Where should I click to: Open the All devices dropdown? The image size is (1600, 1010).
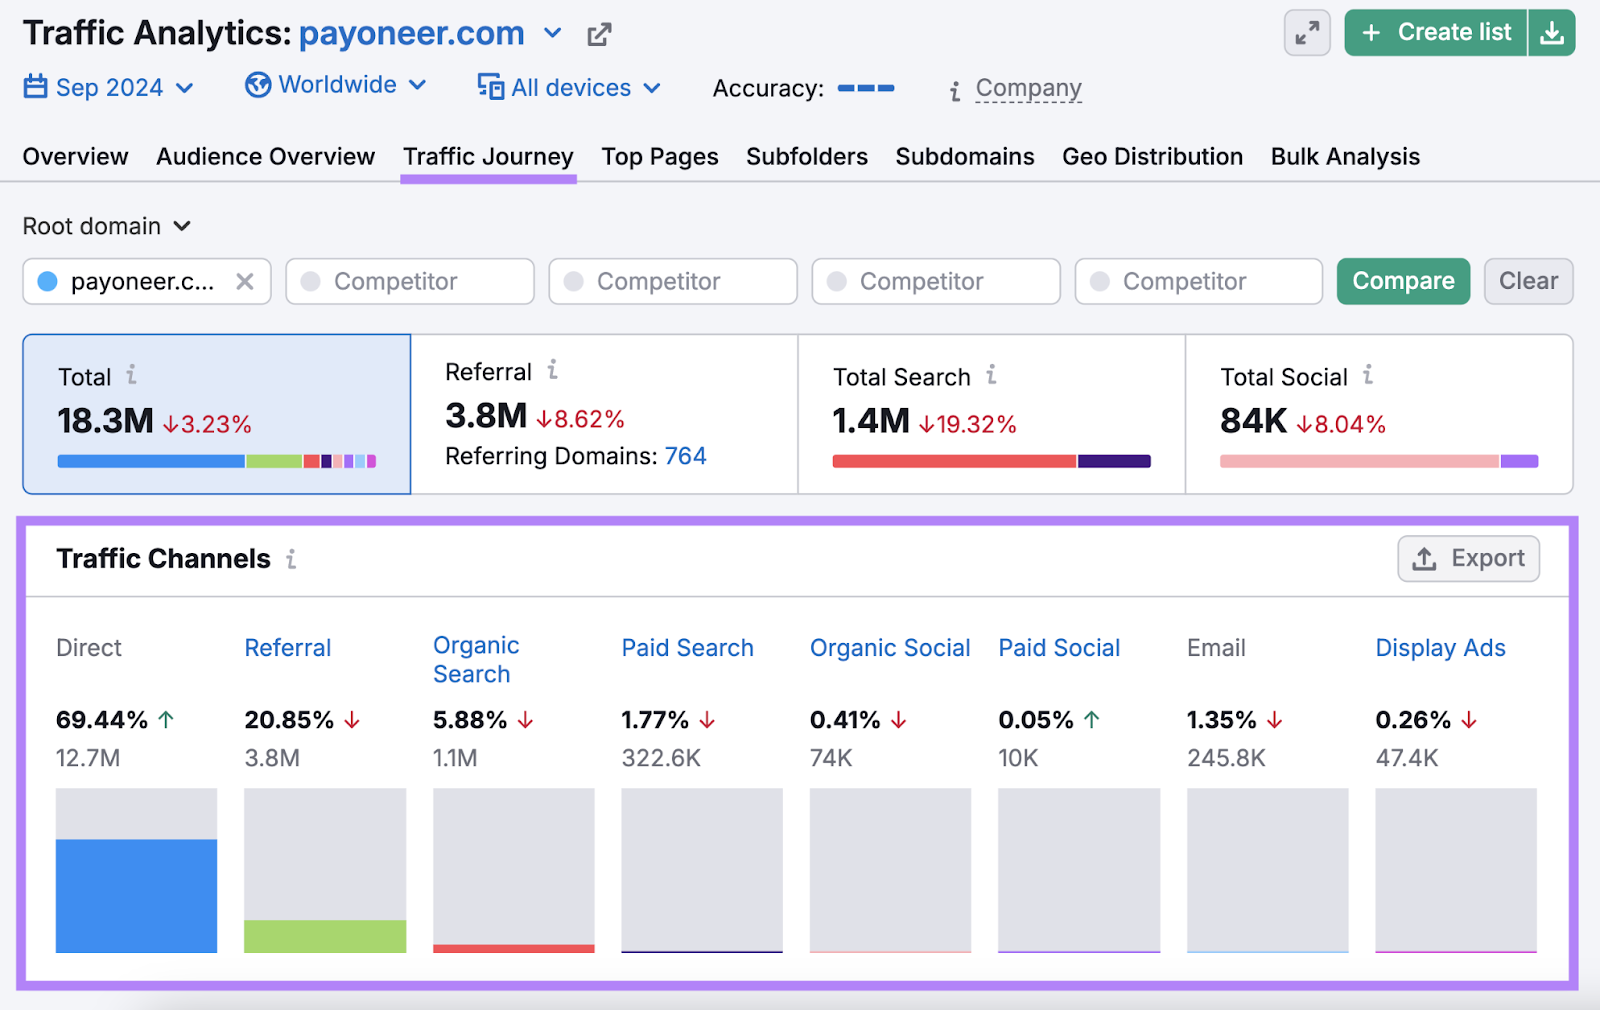click(x=654, y=87)
